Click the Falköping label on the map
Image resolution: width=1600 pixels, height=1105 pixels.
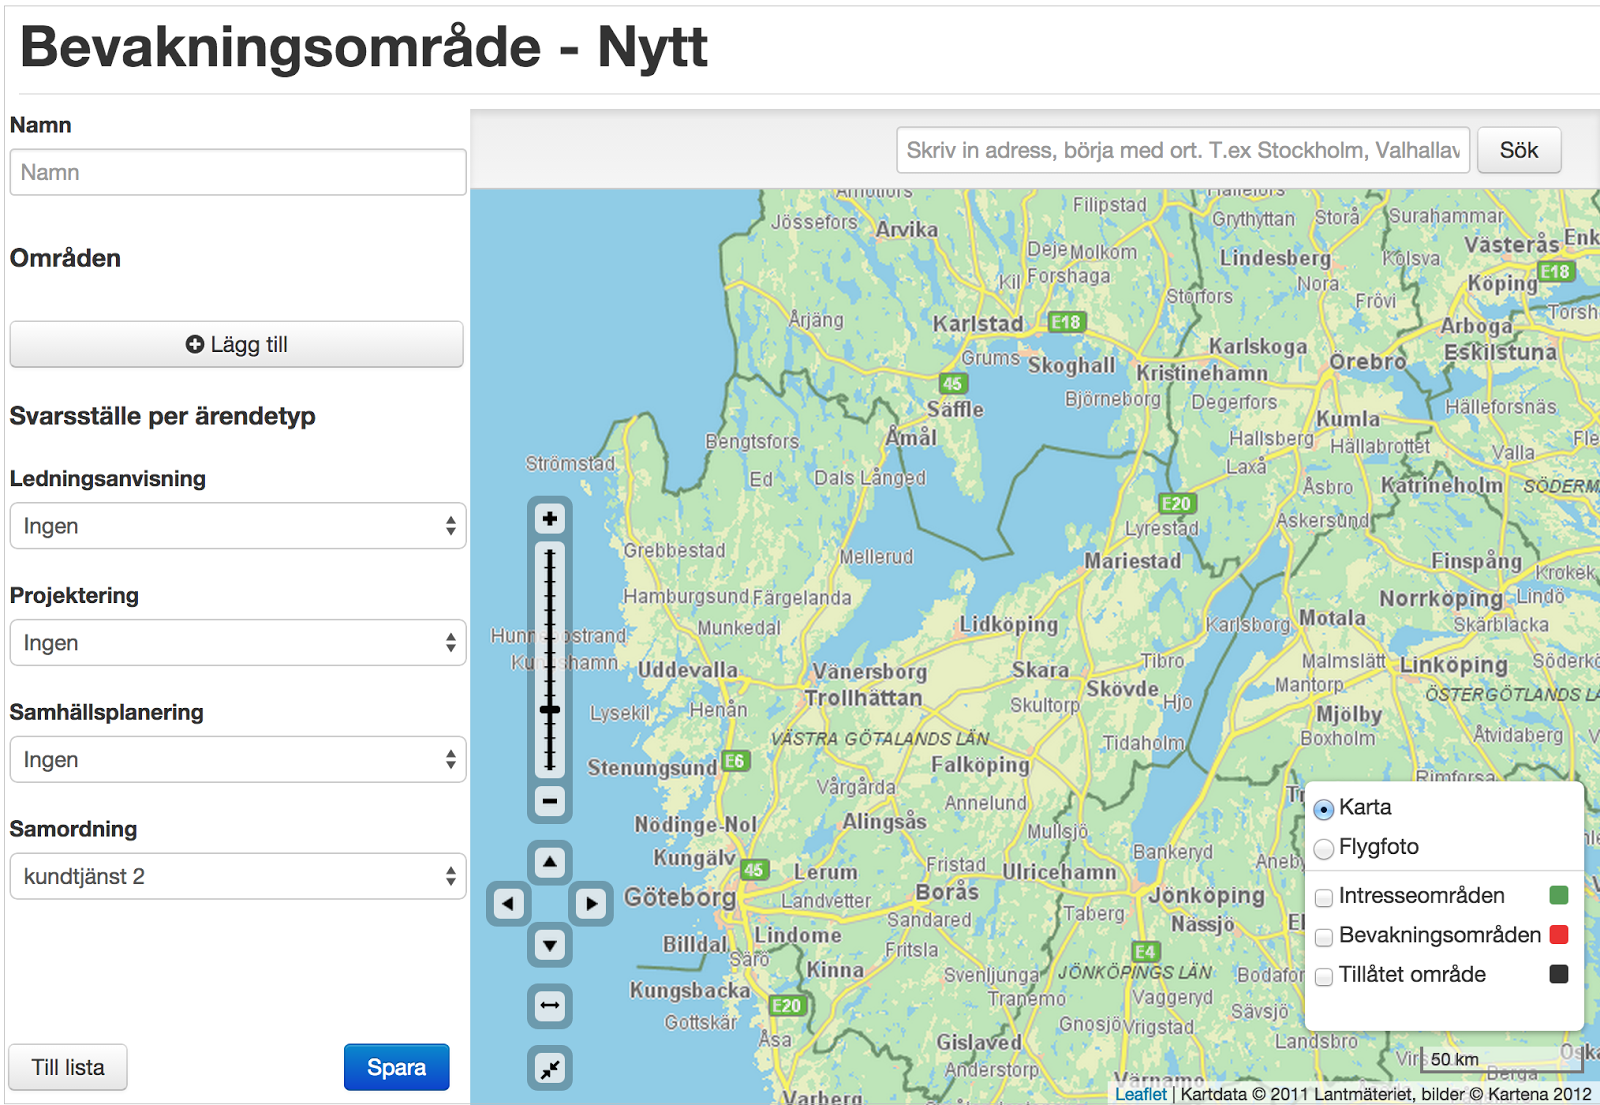tap(980, 765)
